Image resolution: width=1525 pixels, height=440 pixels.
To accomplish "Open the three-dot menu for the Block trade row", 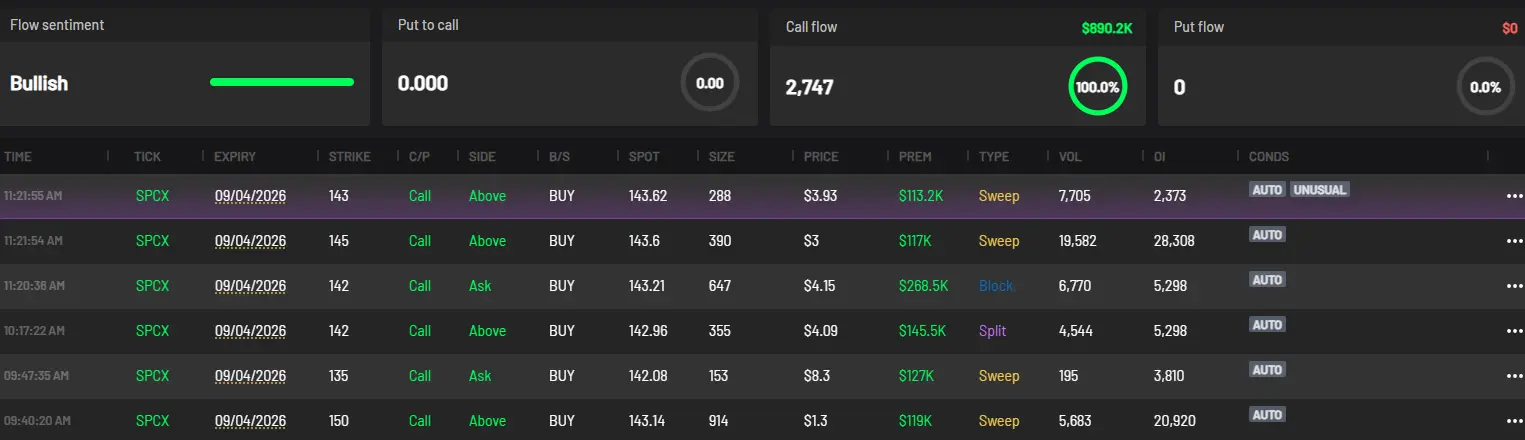I will (x=1513, y=286).
